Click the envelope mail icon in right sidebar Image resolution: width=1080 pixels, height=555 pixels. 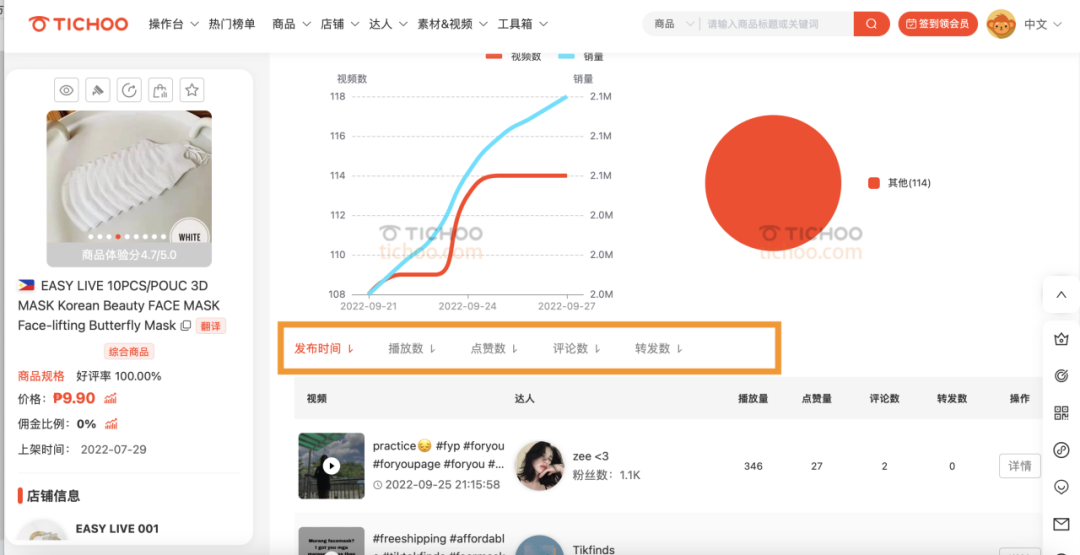pyautogui.click(x=1061, y=525)
